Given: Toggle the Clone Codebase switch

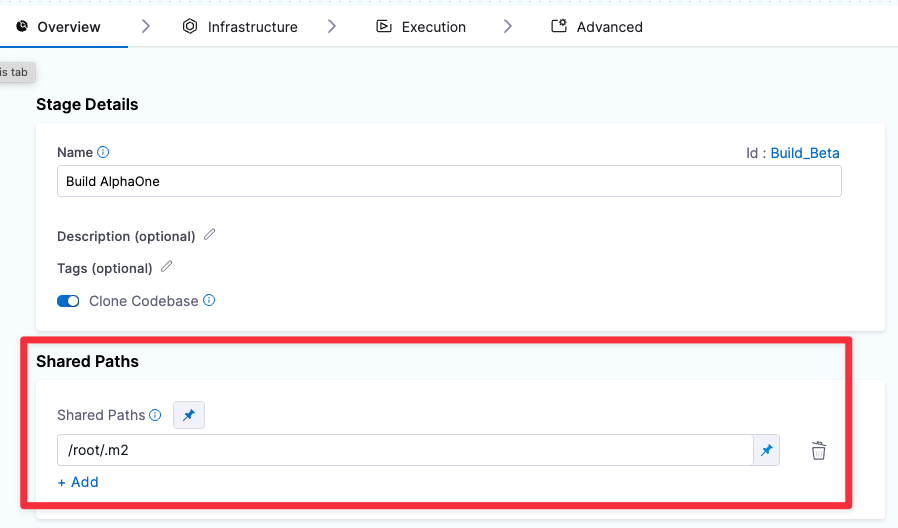Looking at the screenshot, I should tap(68, 301).
